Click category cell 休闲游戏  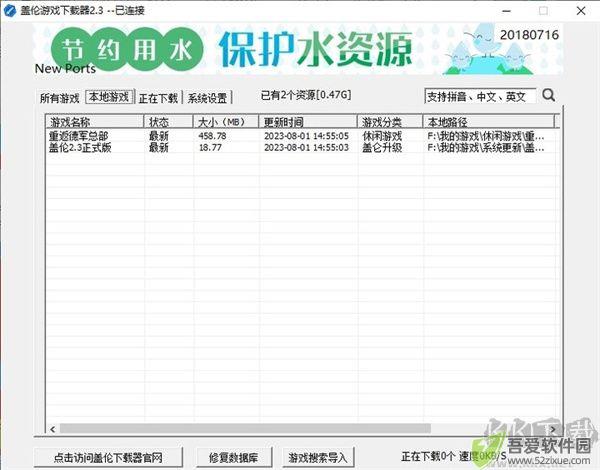(382, 136)
